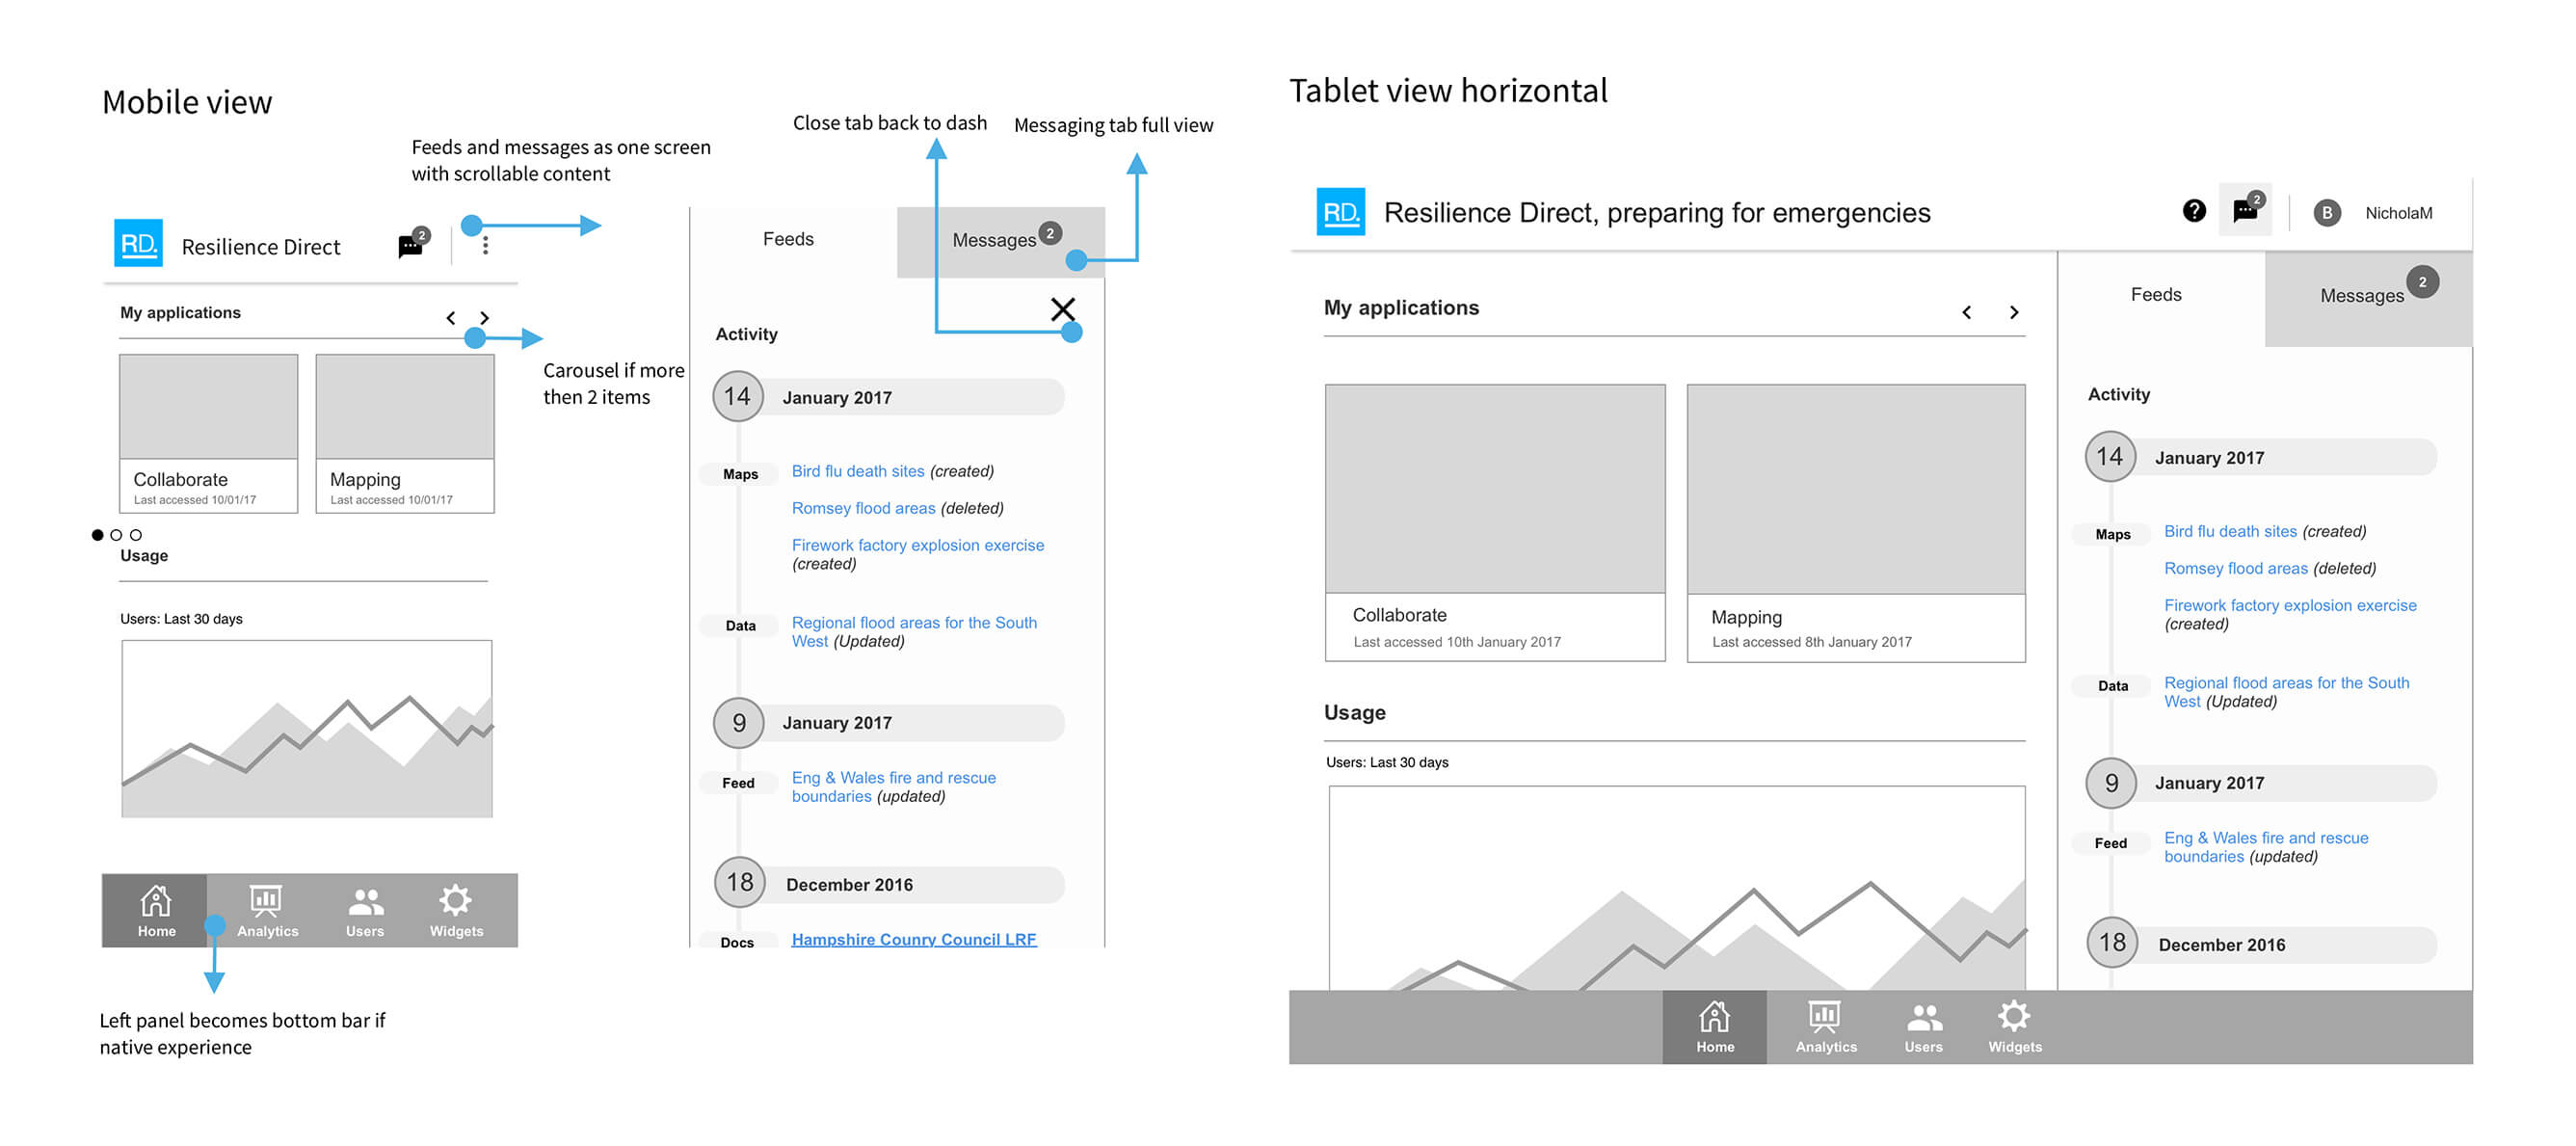Click the help question mark icon

pos(2193,211)
